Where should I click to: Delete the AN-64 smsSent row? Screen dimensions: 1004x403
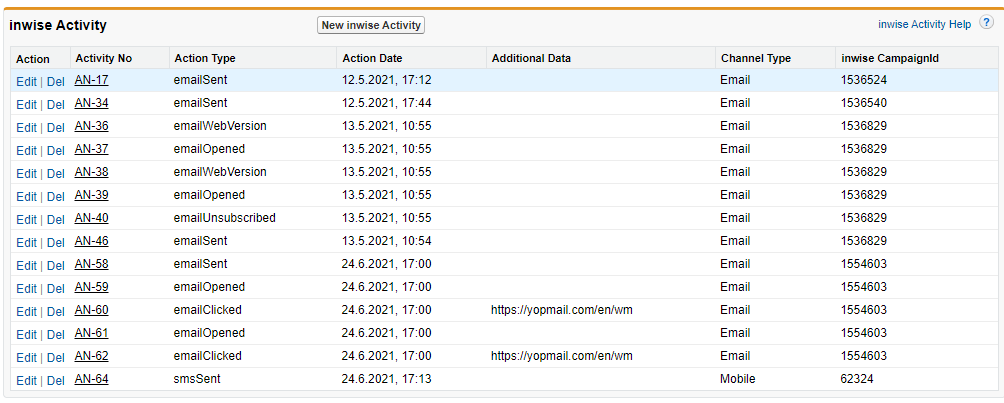pyautogui.click(x=56, y=381)
